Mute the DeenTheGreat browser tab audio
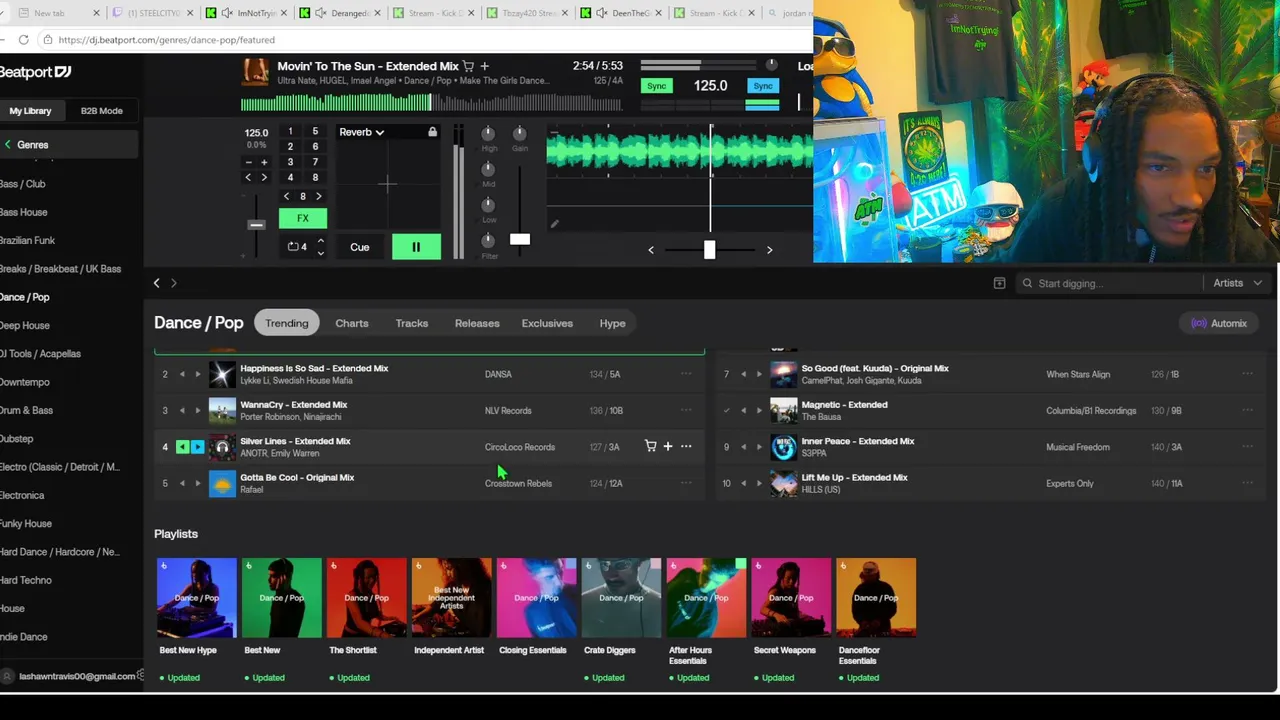Screen dimensions: 1280x720 (602, 13)
